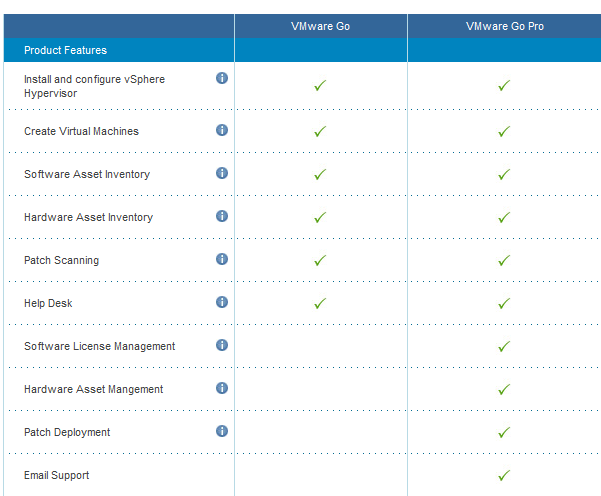Click VMware Go Pro checkmark for Patch Deployment
The height and width of the screenshot is (496, 601).
(x=504, y=432)
